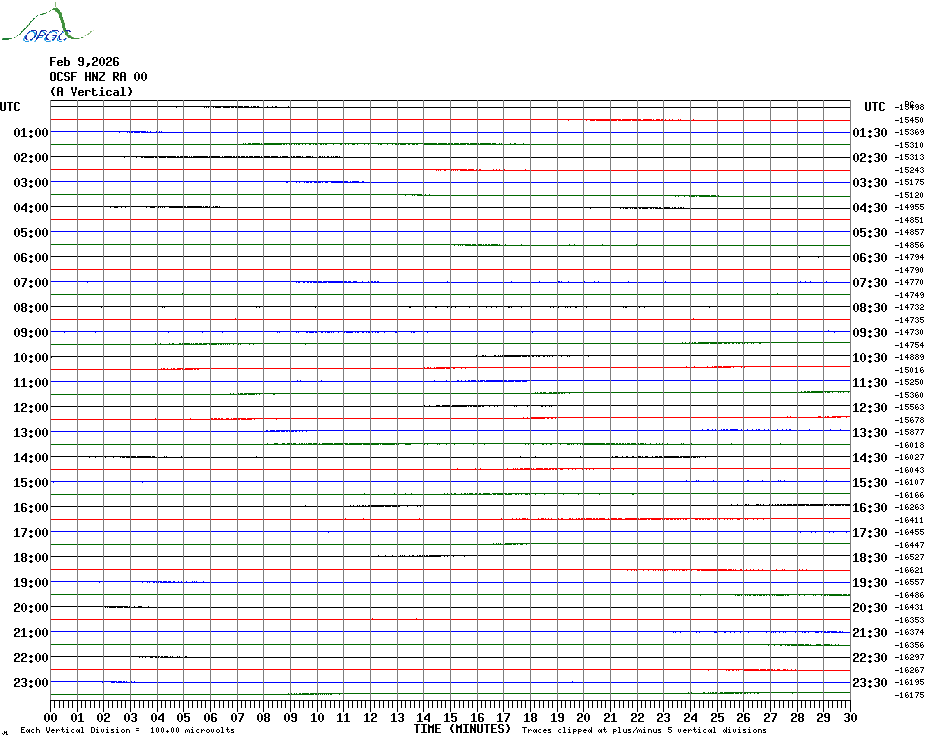Click the Traces clipped note at bottom
Screen dimensions: 930x744
644,730
